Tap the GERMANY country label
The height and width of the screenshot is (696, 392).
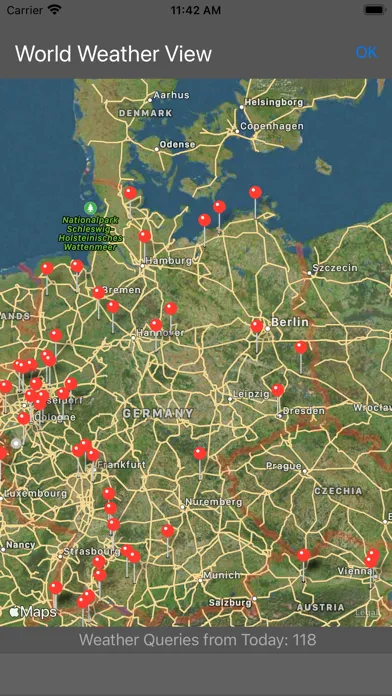tap(158, 413)
